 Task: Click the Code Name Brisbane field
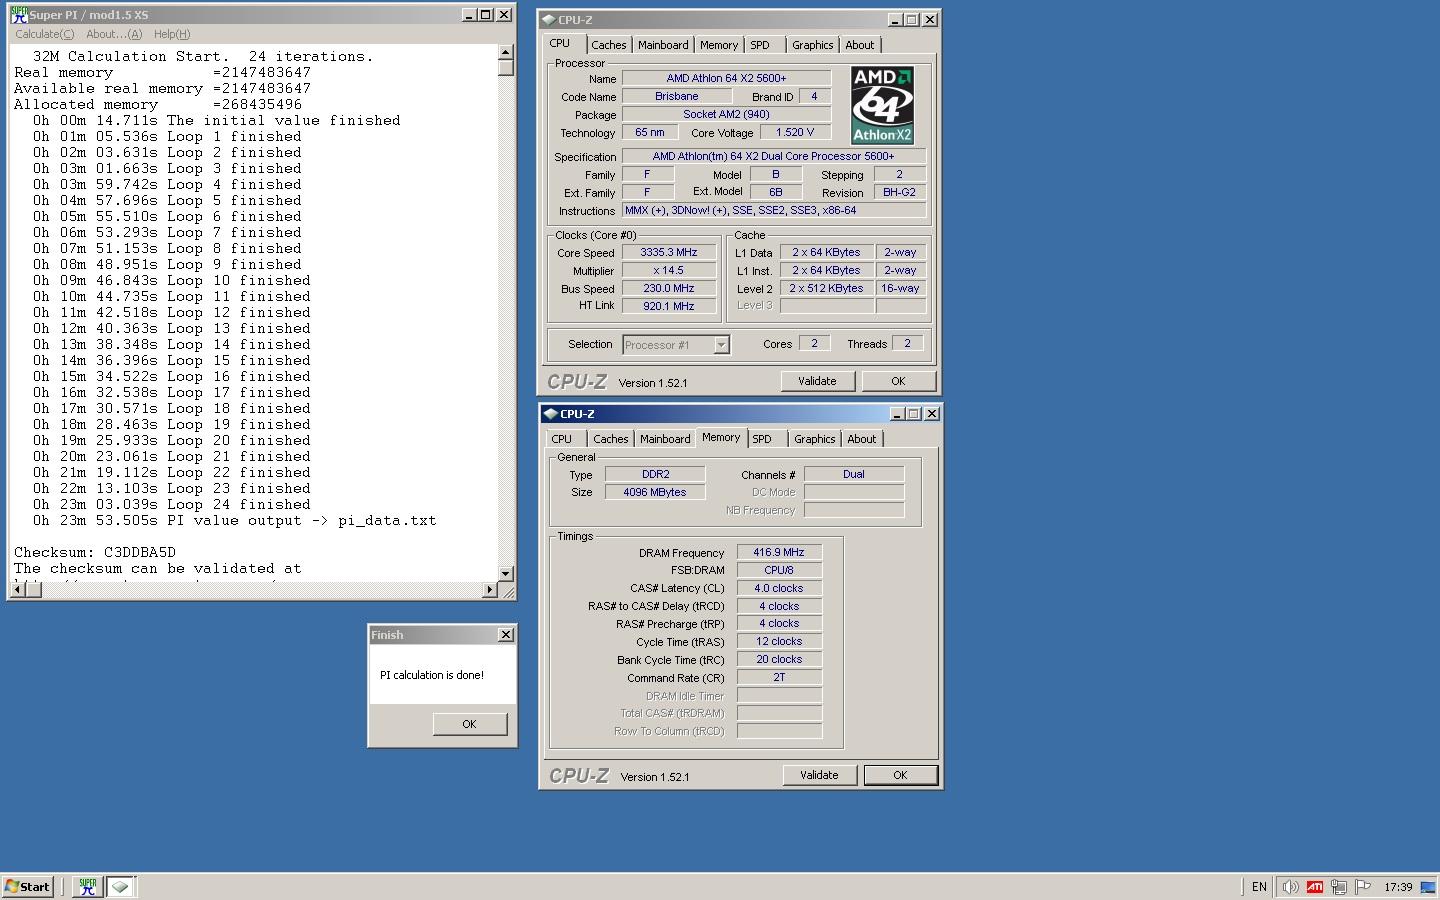[x=677, y=97]
